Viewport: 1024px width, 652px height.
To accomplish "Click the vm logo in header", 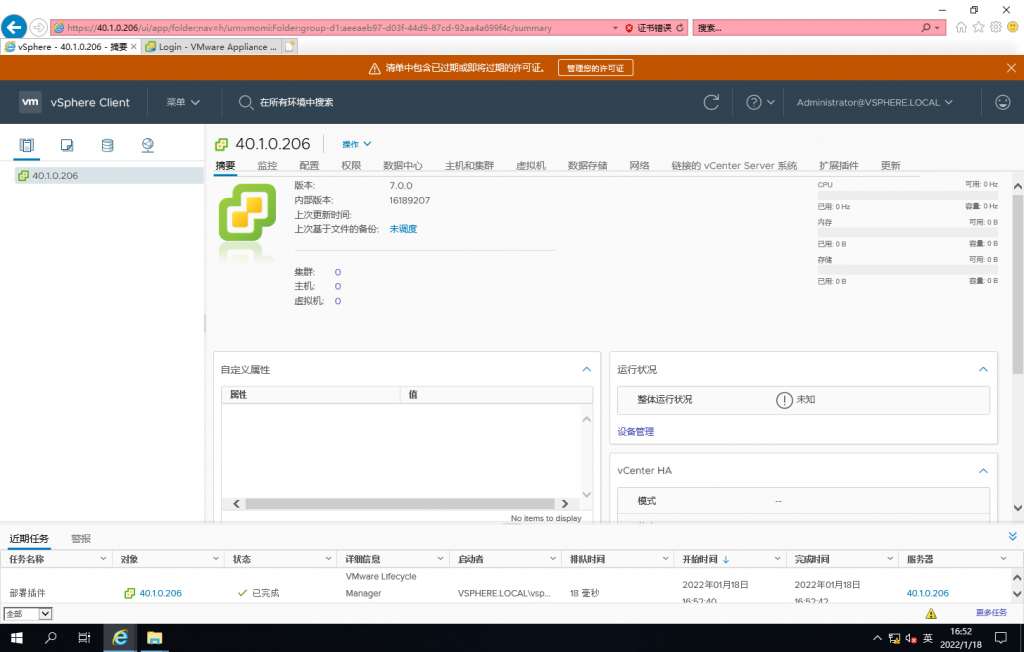I will click(30, 102).
